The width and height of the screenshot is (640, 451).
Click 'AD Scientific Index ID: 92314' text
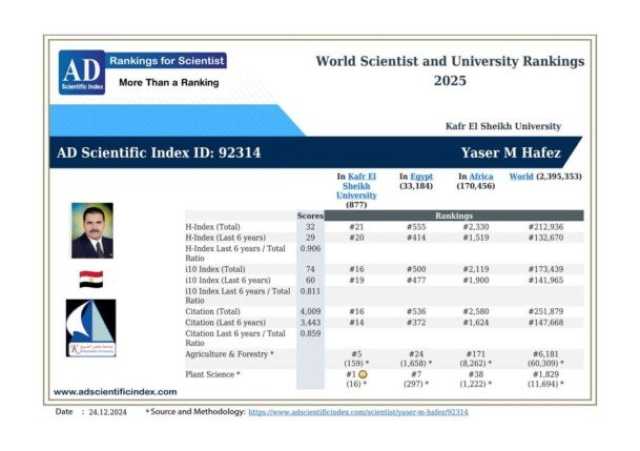[159, 153]
